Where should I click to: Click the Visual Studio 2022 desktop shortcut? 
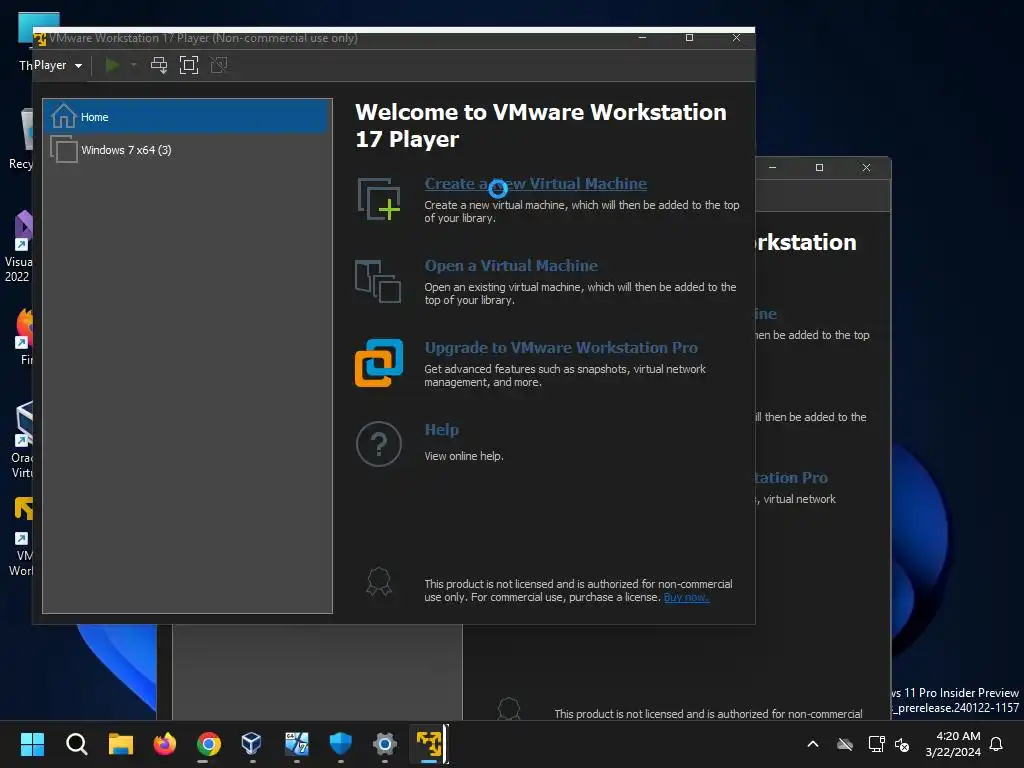click(20, 247)
